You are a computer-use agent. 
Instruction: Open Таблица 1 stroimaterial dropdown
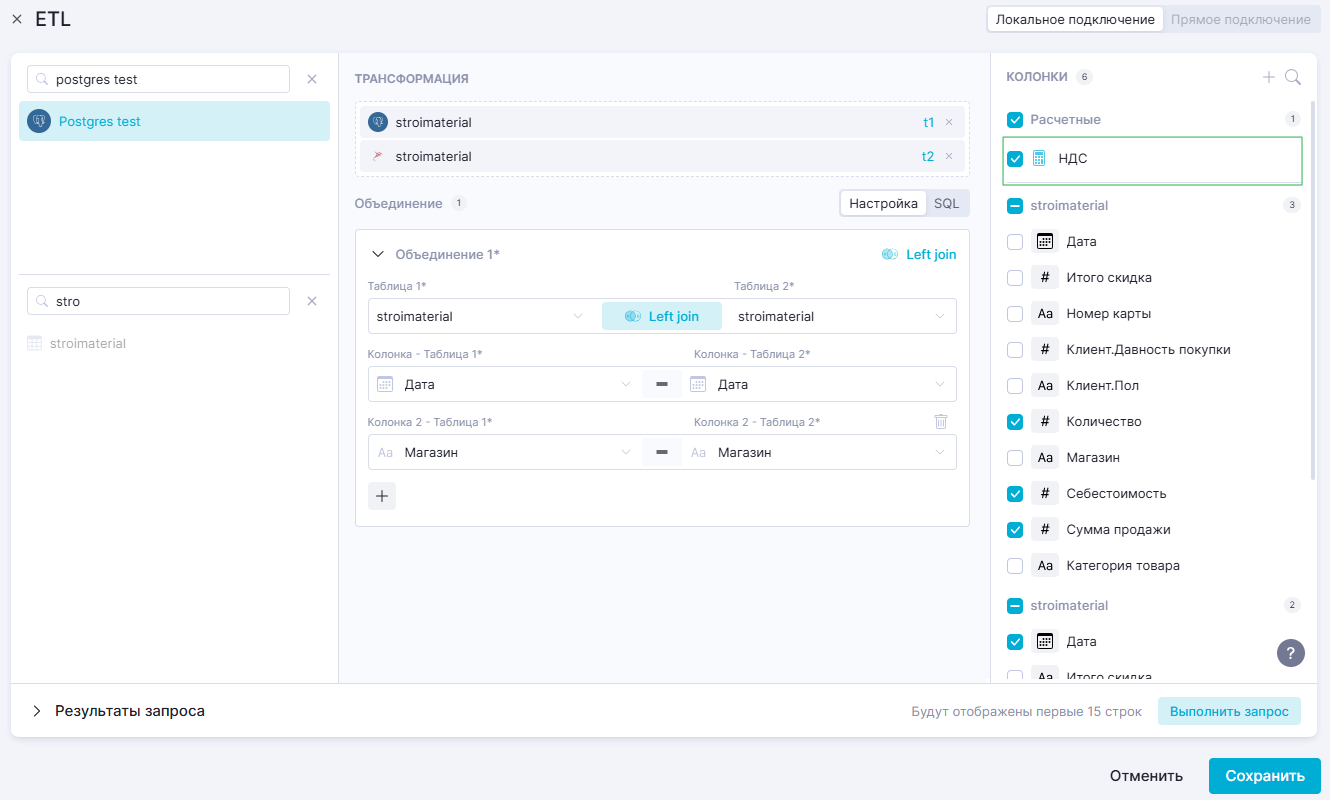pos(480,316)
